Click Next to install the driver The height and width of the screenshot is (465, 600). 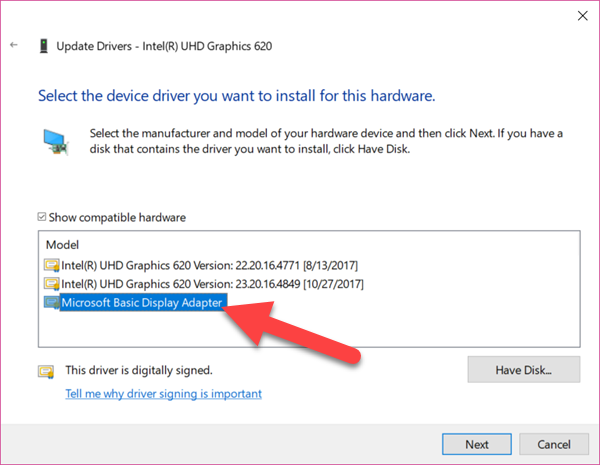[x=477, y=444]
